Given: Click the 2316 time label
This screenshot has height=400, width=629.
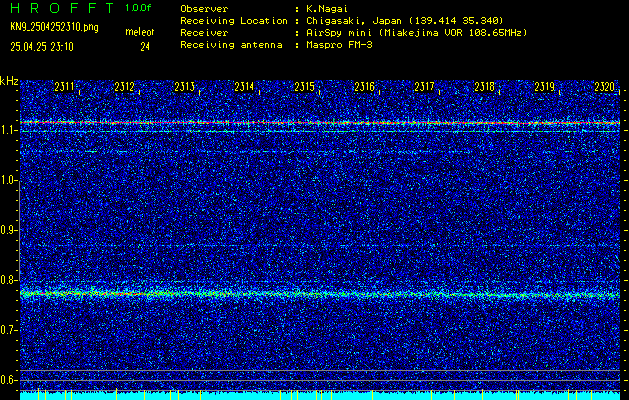Looking at the screenshot, I should [364, 87].
